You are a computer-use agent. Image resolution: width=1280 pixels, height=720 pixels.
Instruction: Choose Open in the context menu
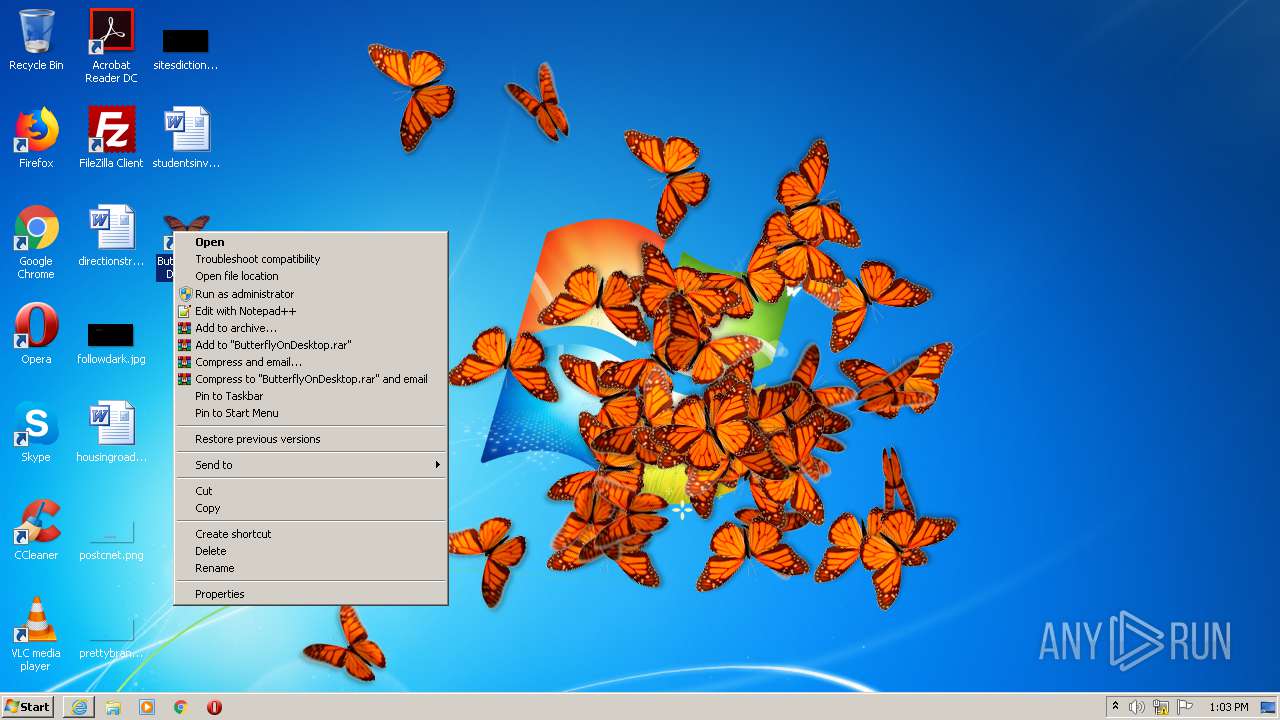[x=311, y=242]
